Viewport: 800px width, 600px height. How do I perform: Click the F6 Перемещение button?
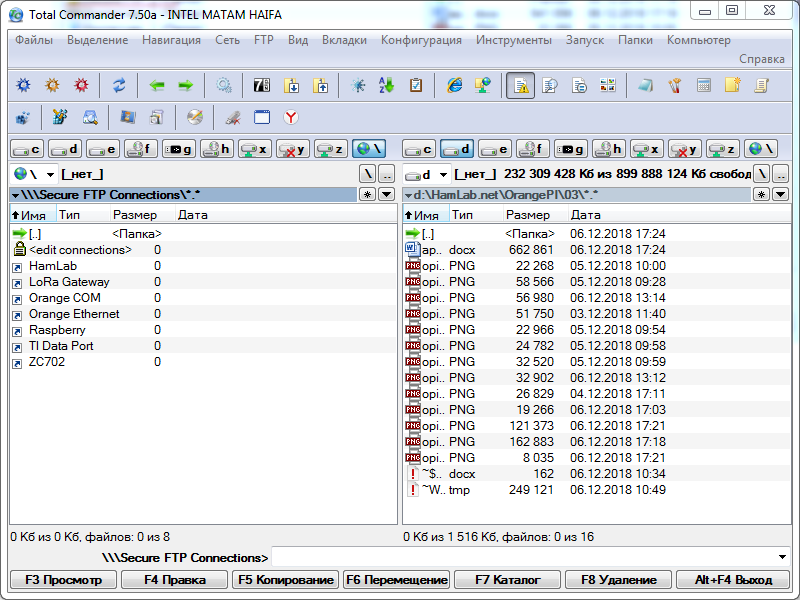click(396, 580)
